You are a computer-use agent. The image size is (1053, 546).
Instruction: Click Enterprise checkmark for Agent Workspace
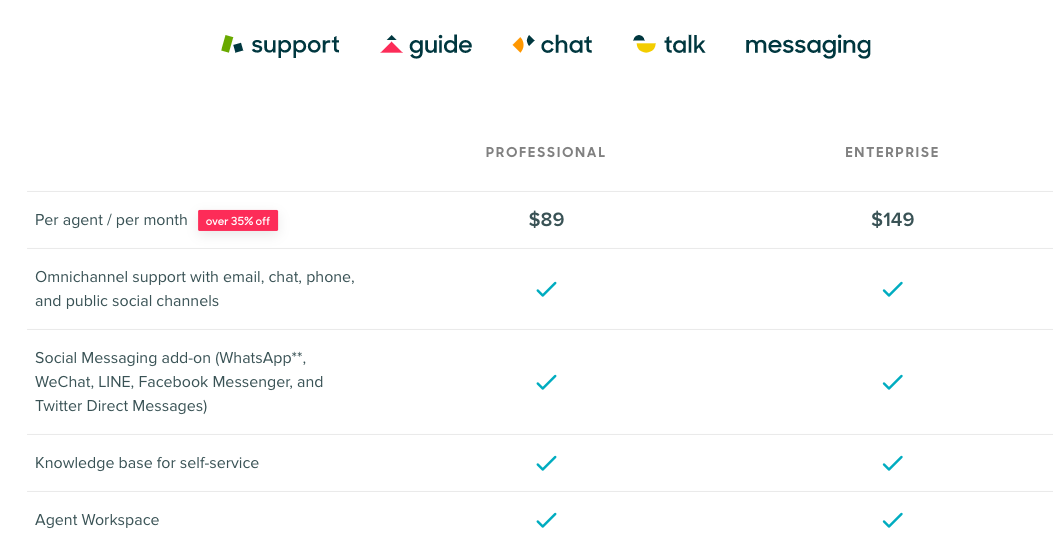(892, 520)
